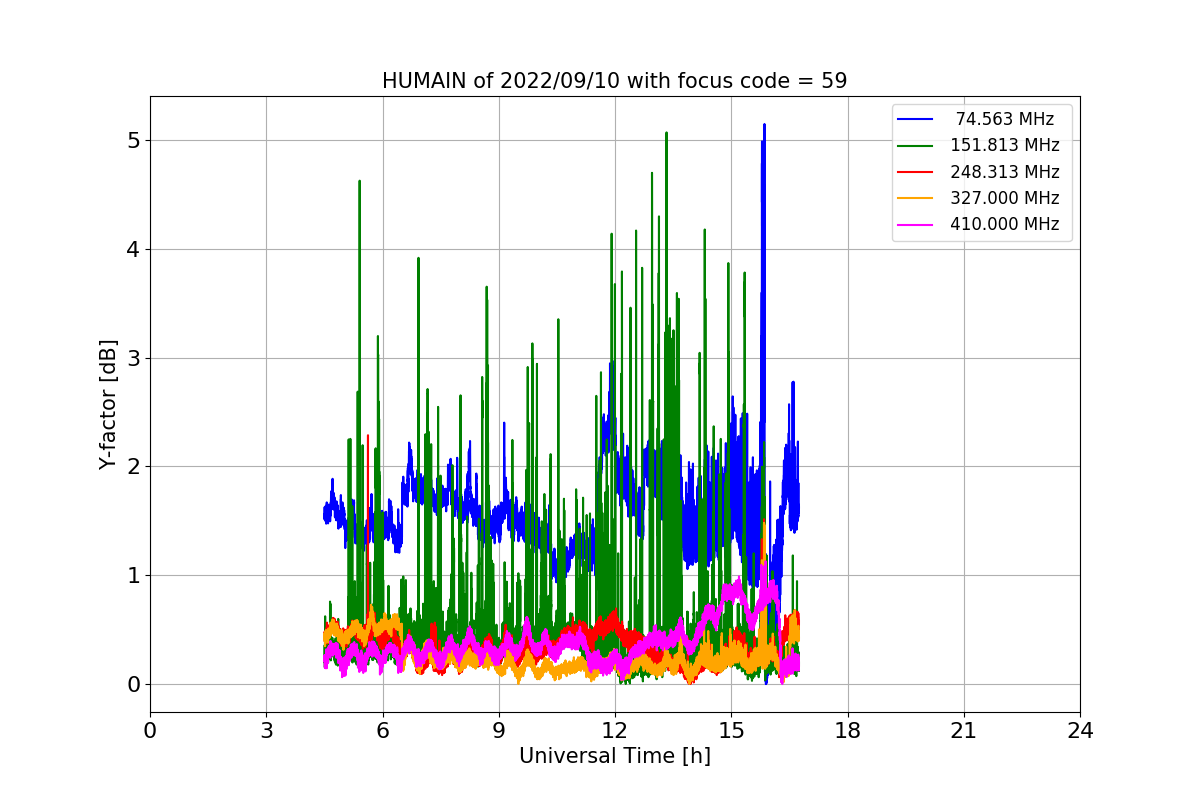Select the 248.313 MHz legend label

pyautogui.click(x=1004, y=172)
